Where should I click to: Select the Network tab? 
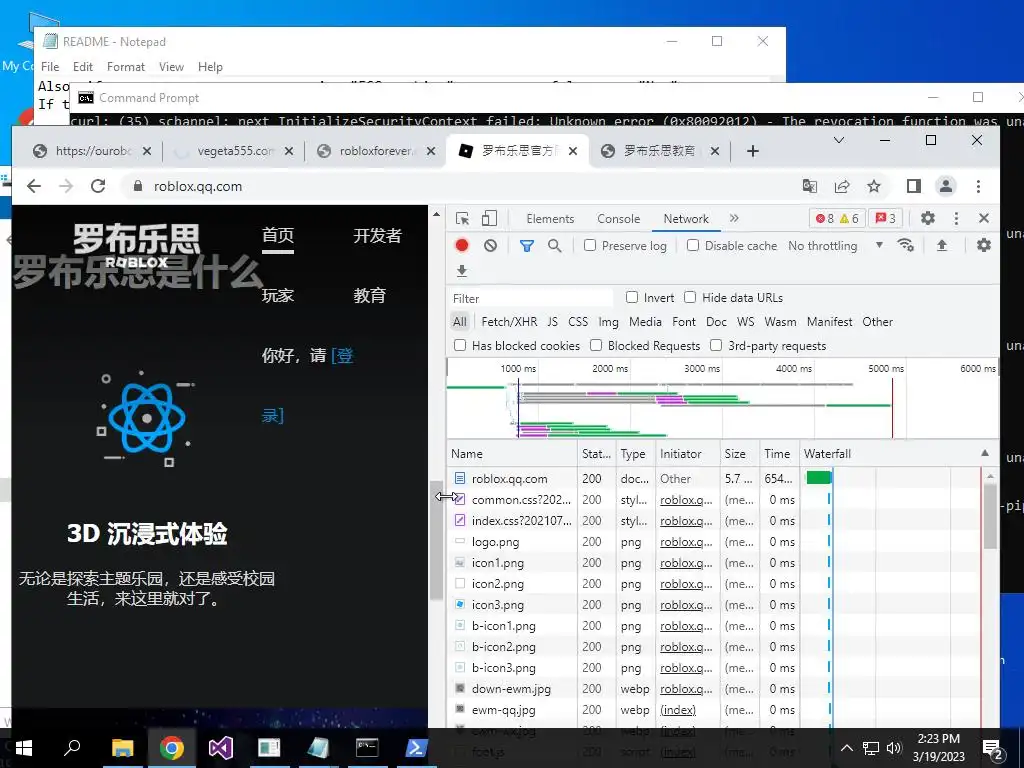pyautogui.click(x=686, y=219)
